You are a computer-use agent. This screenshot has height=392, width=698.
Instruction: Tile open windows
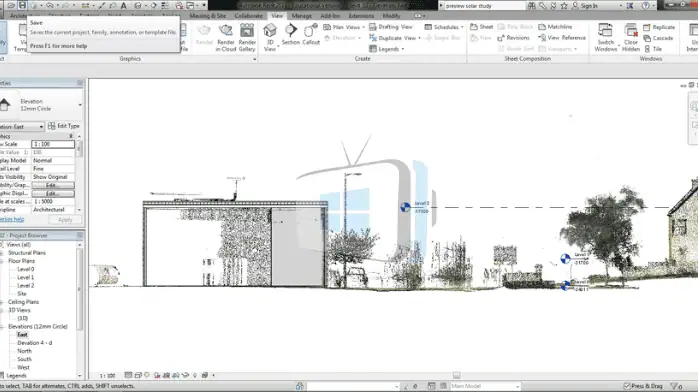(x=653, y=49)
